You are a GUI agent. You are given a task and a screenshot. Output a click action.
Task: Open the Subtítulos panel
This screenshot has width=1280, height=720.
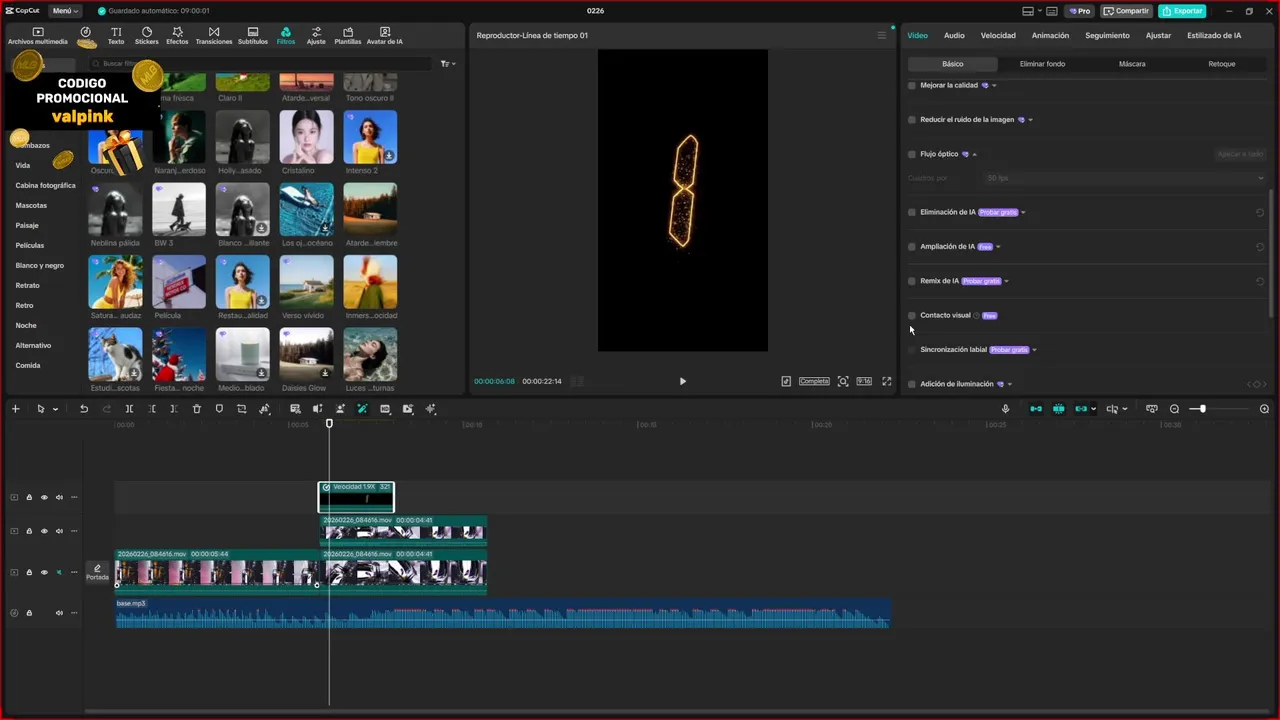point(253,36)
